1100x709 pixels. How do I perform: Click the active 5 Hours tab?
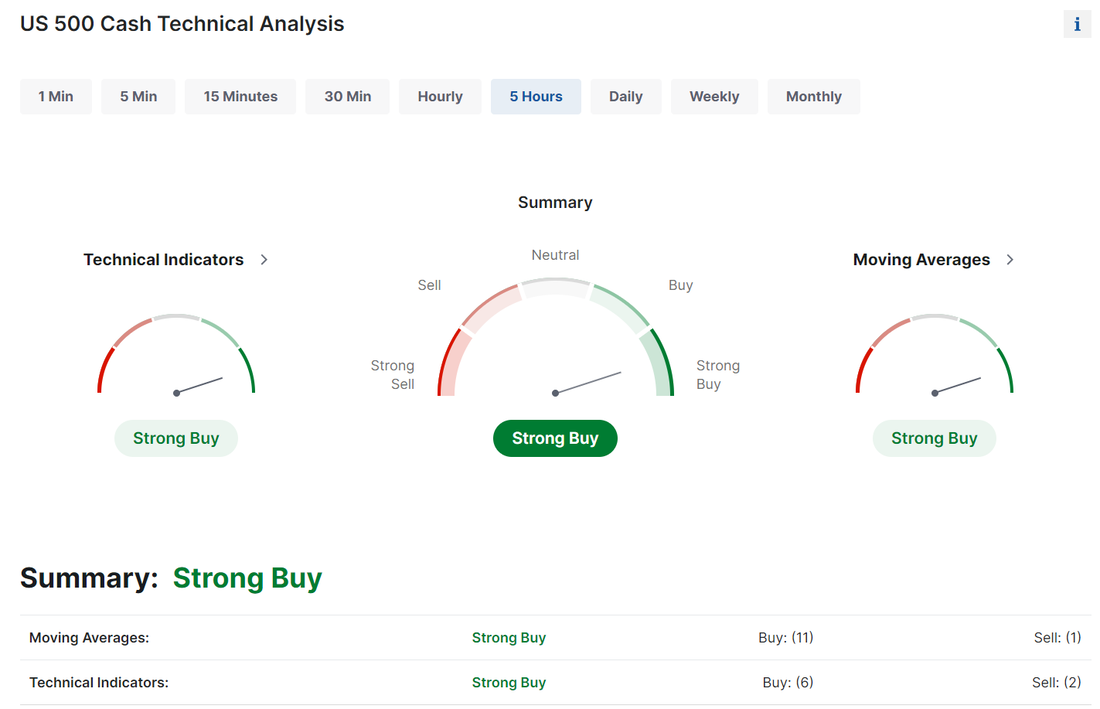point(536,97)
